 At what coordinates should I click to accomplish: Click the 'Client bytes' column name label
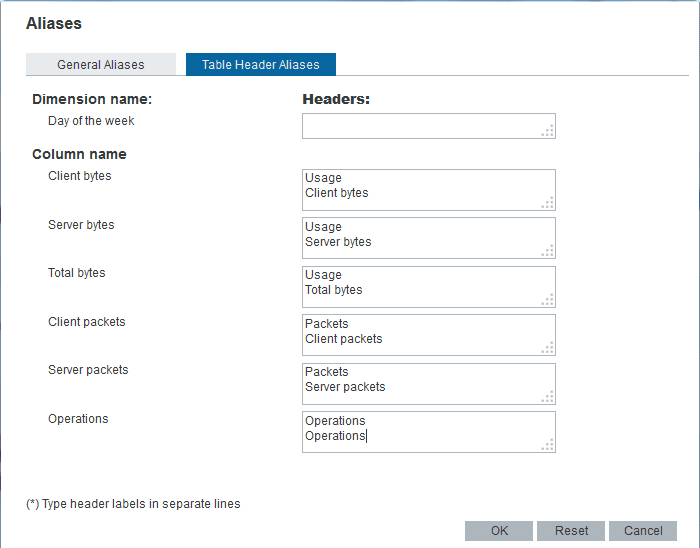tap(79, 176)
